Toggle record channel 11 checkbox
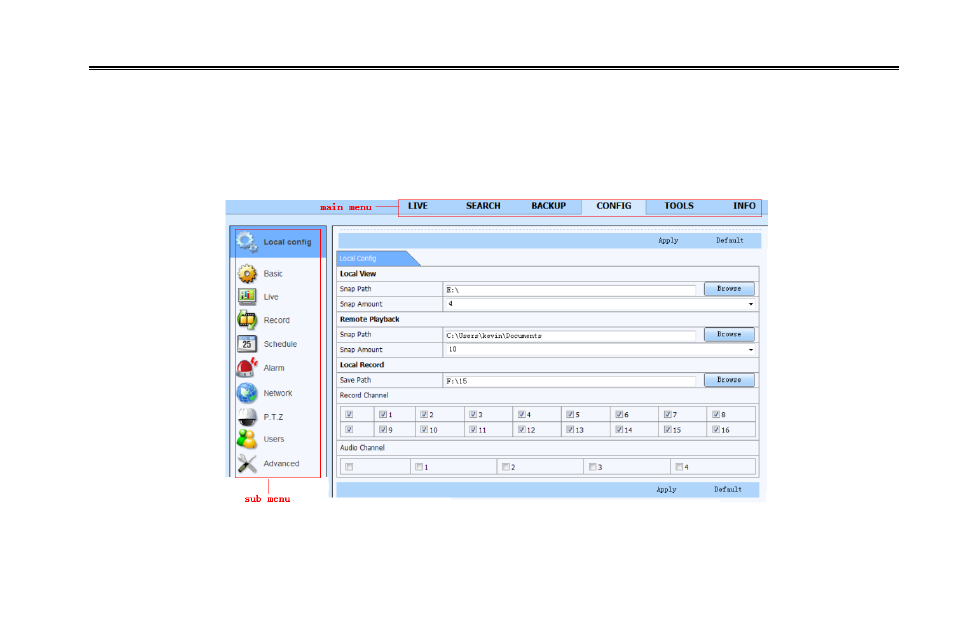 tap(473, 429)
